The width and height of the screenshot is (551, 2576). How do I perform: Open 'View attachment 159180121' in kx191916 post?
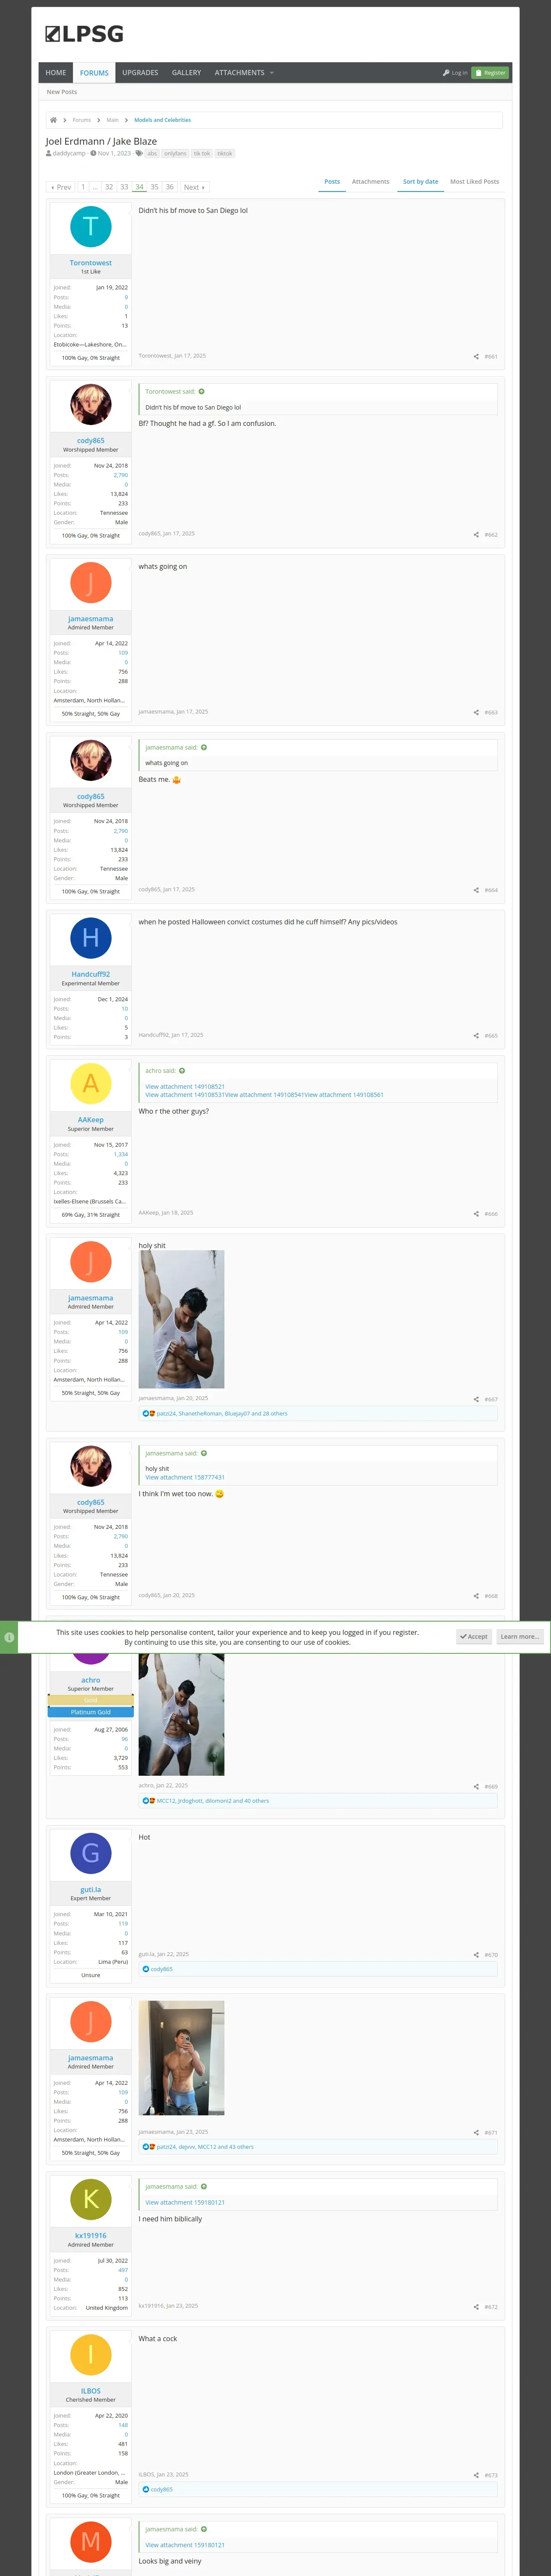click(x=185, y=2202)
